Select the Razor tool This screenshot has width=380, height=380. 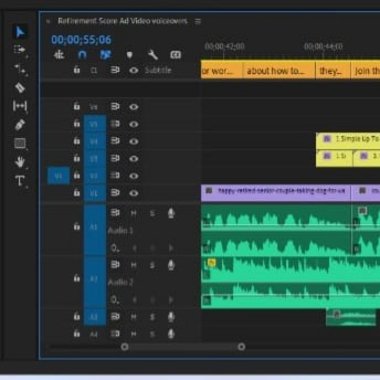point(20,88)
